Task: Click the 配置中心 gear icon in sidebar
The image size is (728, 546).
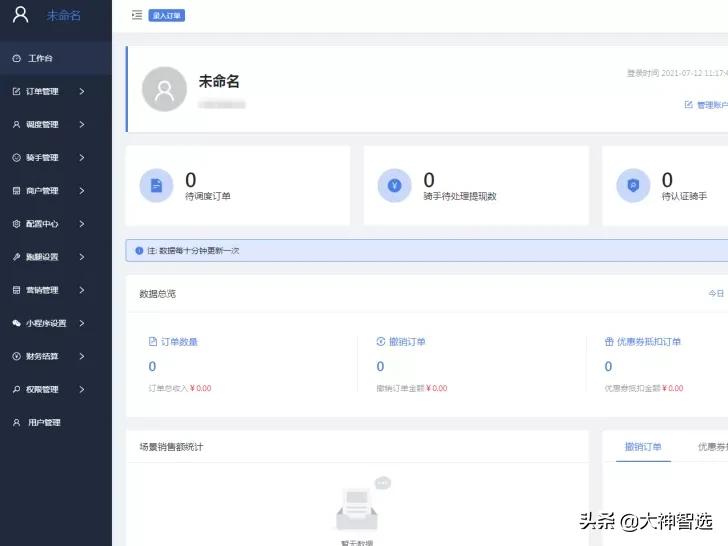Action: 16,224
